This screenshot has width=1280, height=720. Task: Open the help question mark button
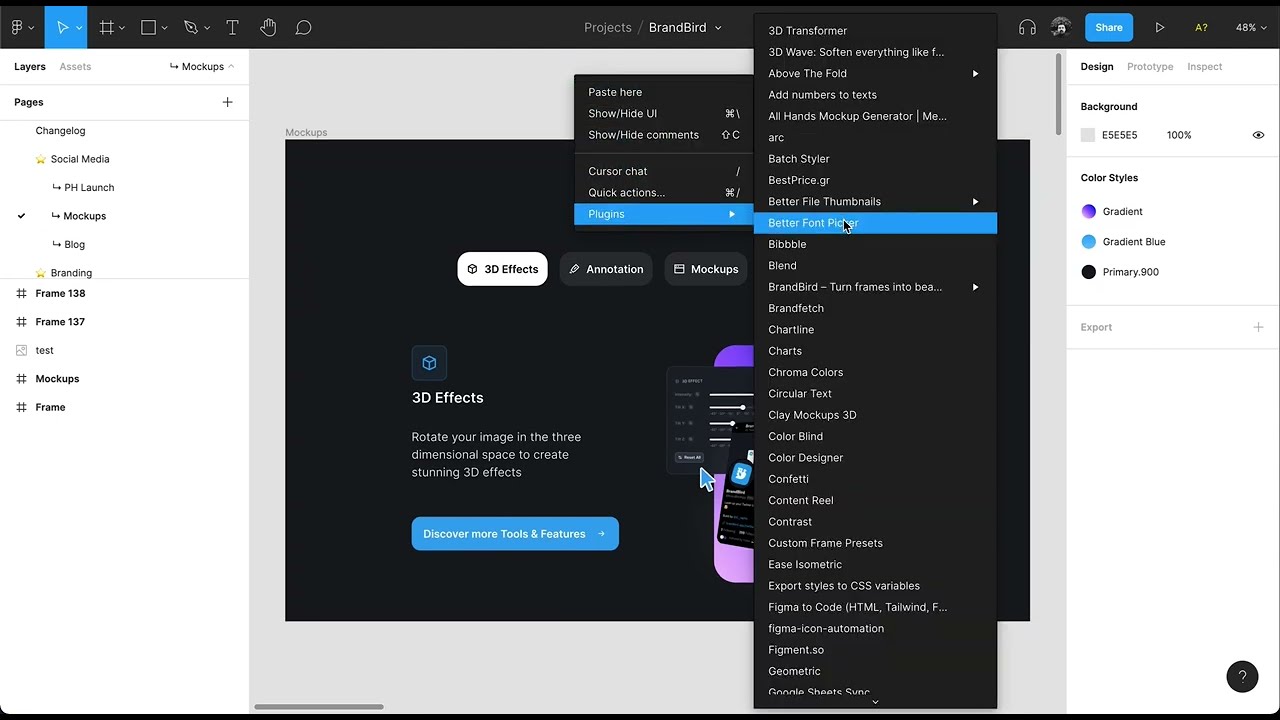coord(1242,677)
